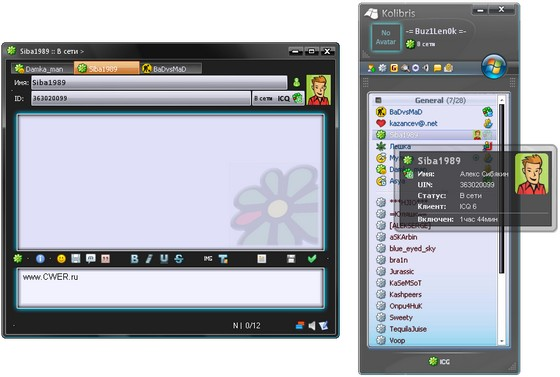Click the contact avatar in chat window

pyautogui.click(x=318, y=90)
